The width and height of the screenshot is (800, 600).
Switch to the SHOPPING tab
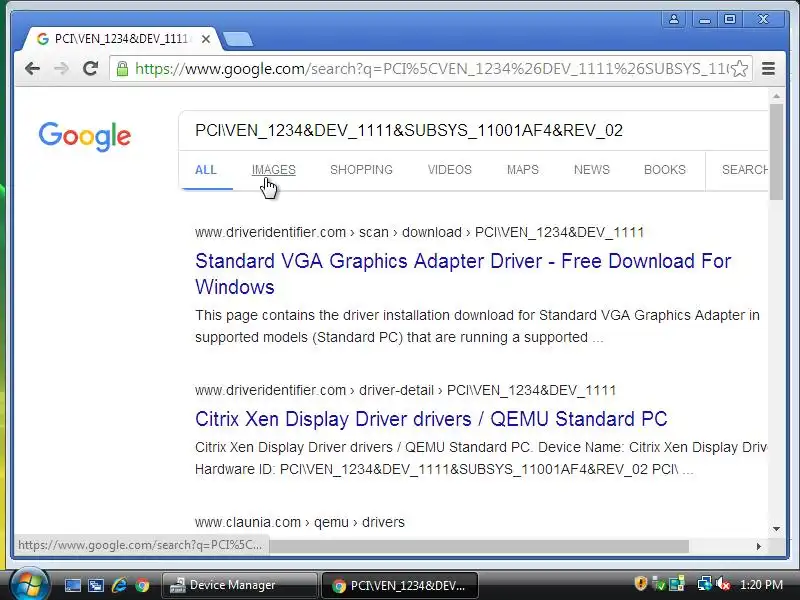(x=361, y=170)
